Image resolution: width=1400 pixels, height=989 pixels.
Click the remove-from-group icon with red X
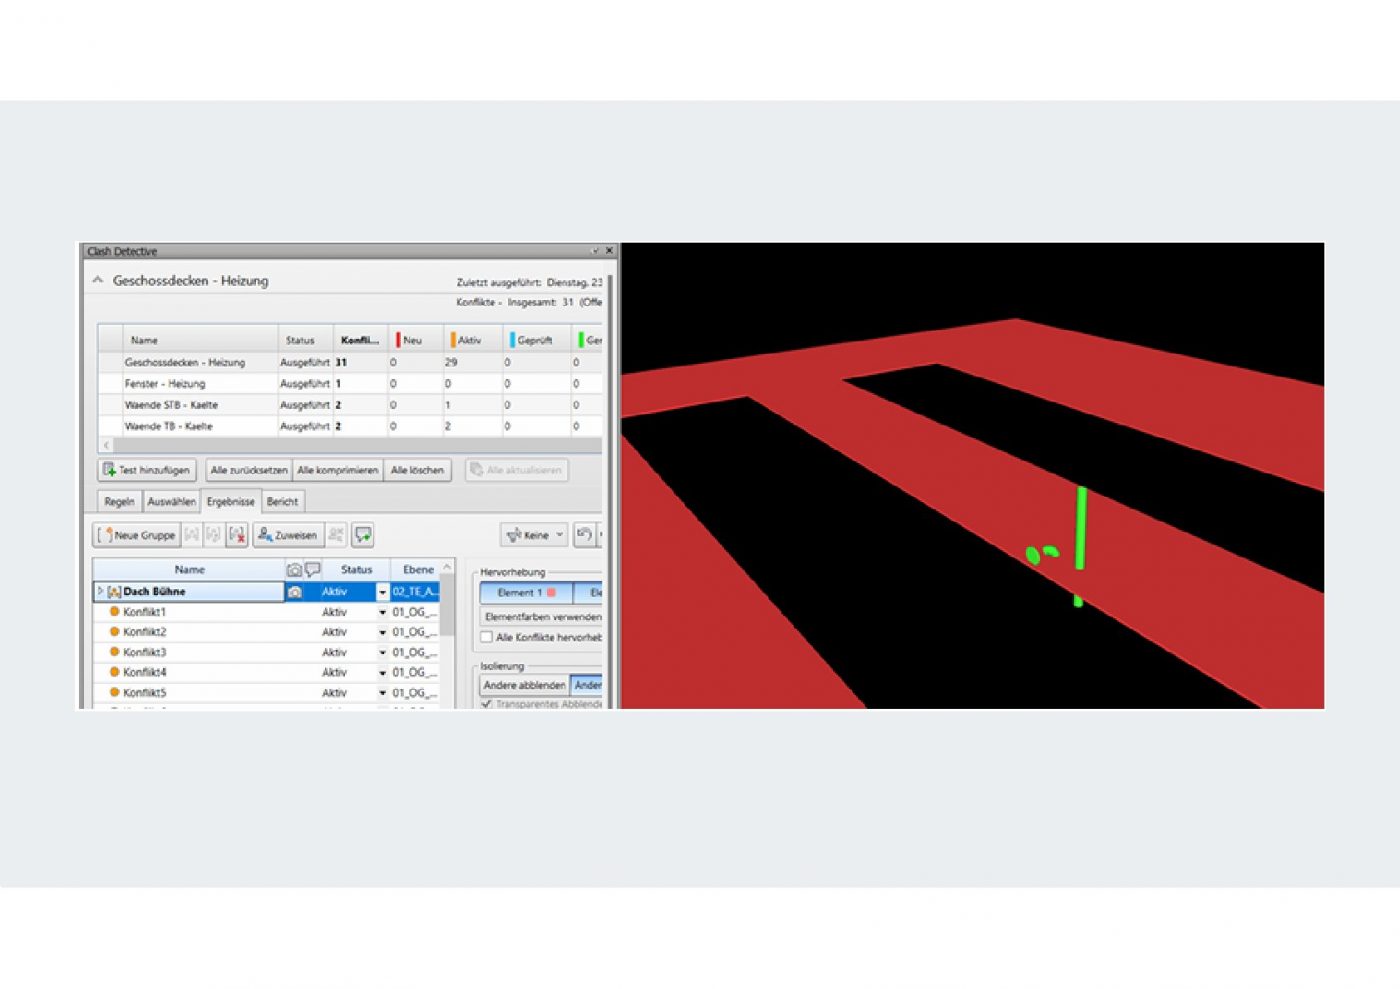(237, 535)
